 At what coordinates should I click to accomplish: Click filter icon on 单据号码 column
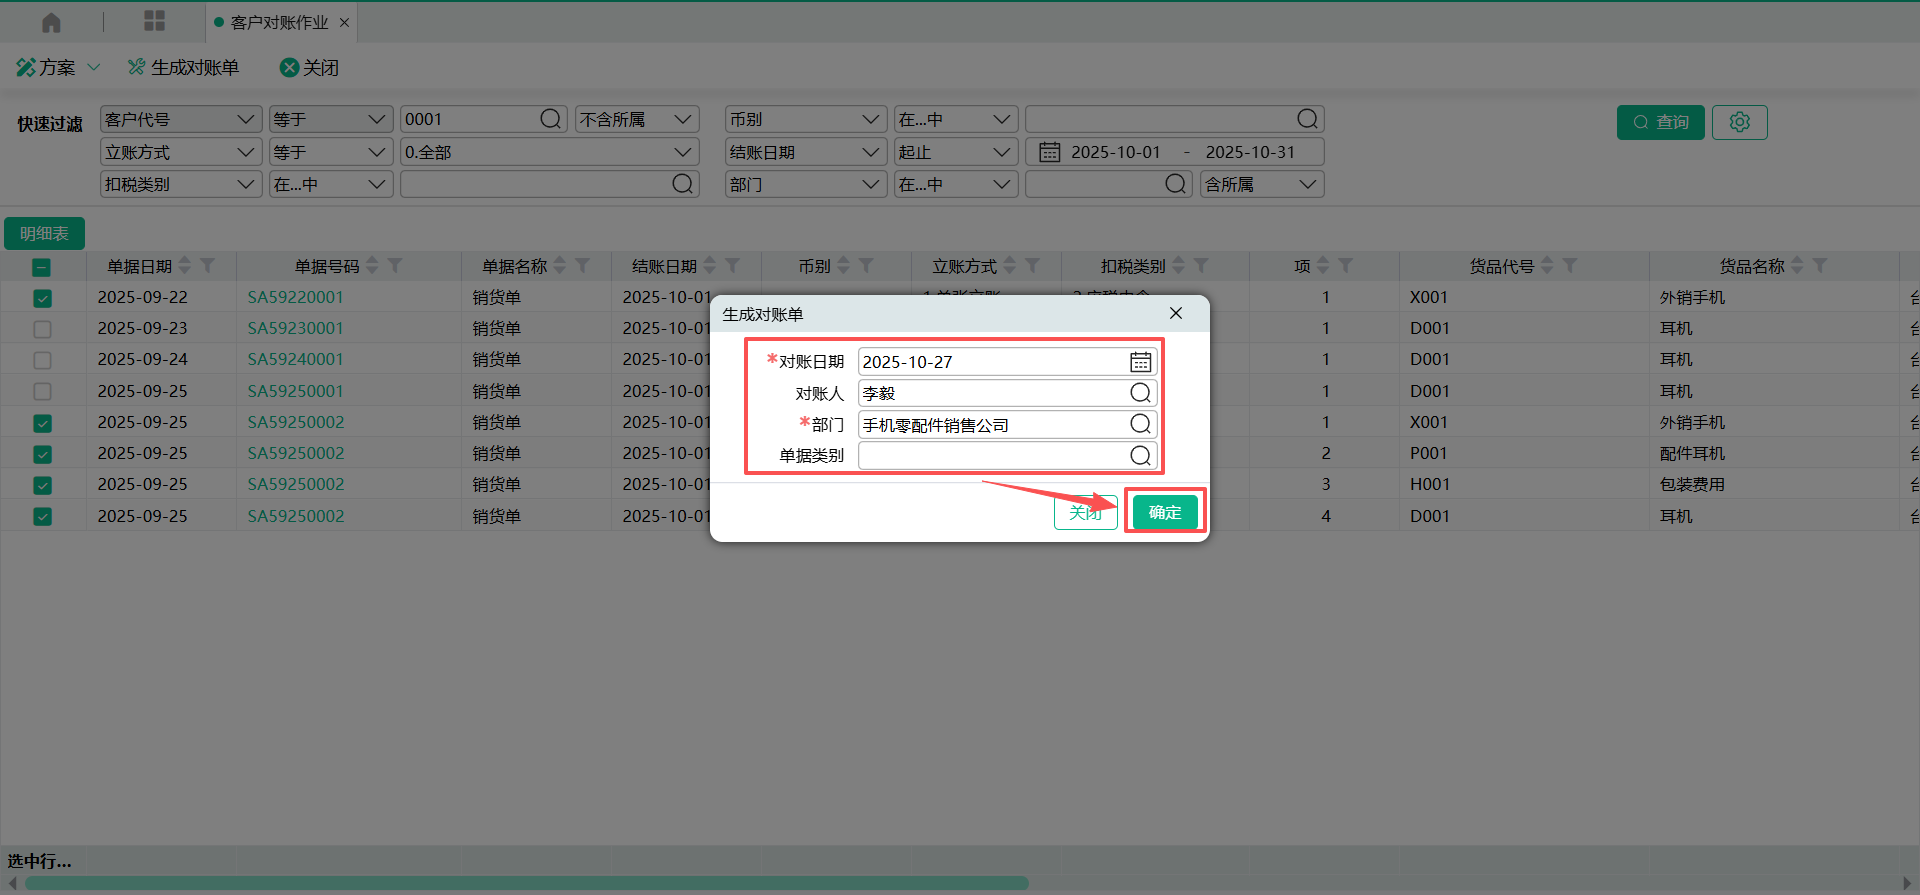(395, 266)
